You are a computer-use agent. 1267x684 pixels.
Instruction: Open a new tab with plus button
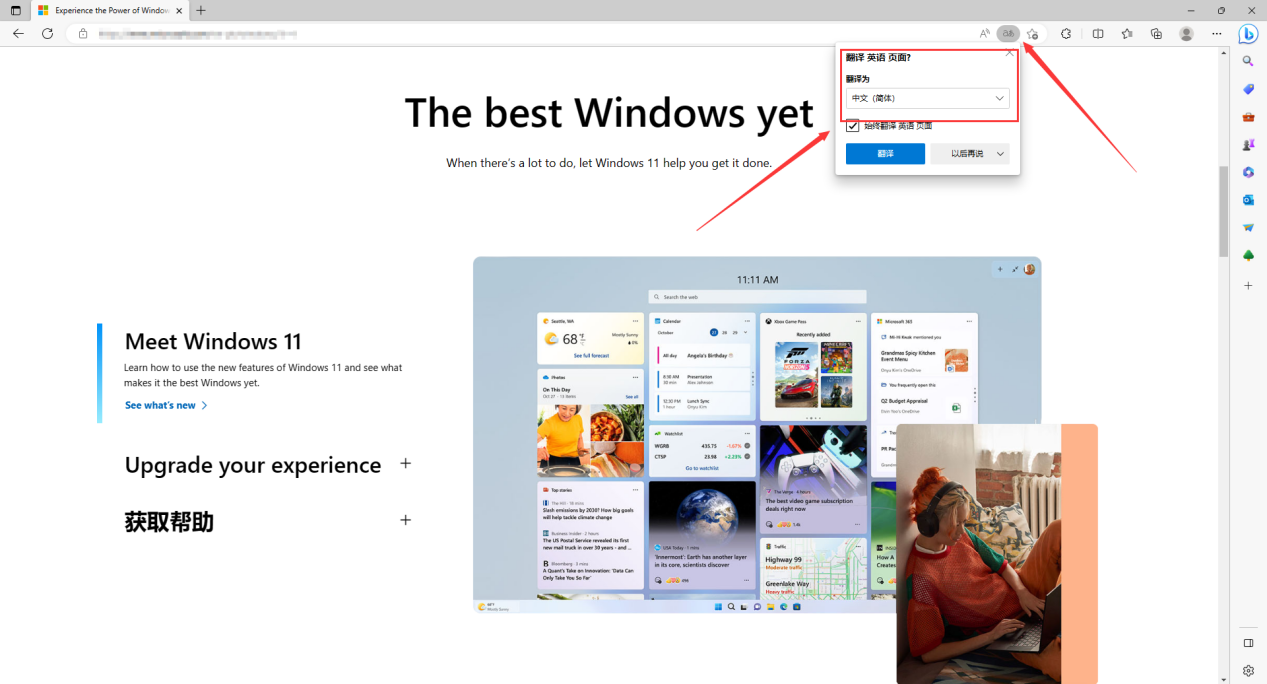click(201, 10)
